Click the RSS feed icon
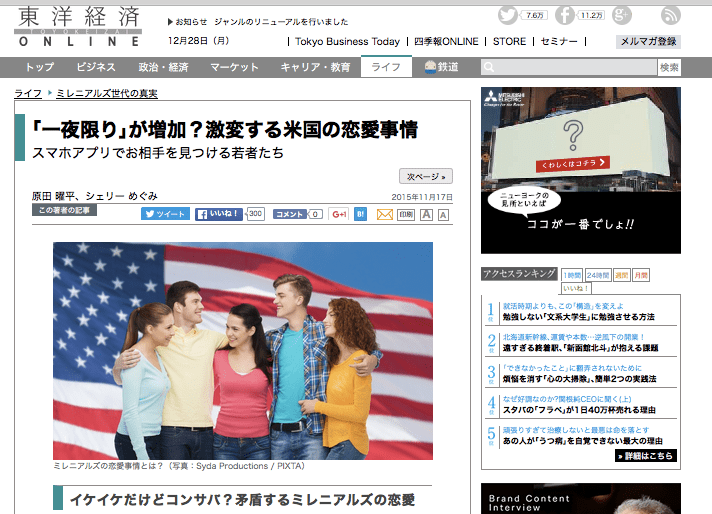 click(671, 15)
